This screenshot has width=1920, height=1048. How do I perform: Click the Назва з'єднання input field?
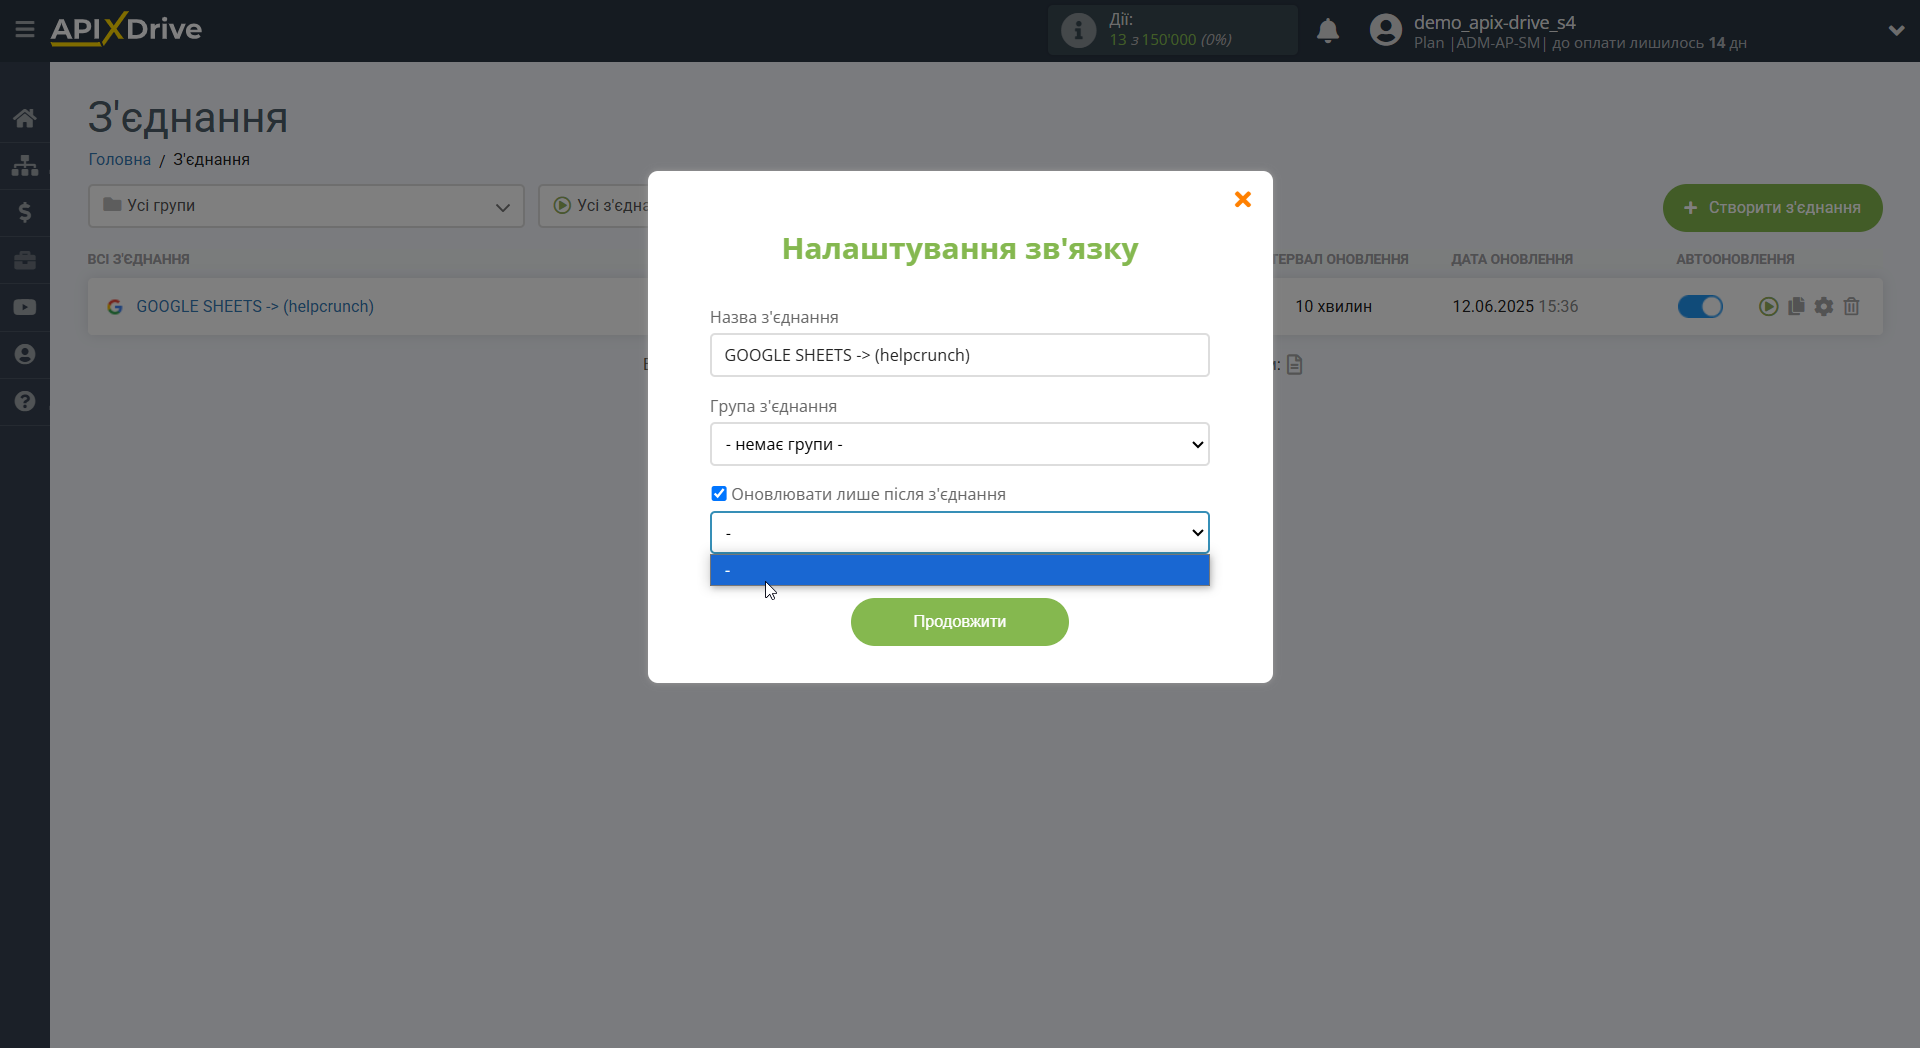[x=960, y=355]
